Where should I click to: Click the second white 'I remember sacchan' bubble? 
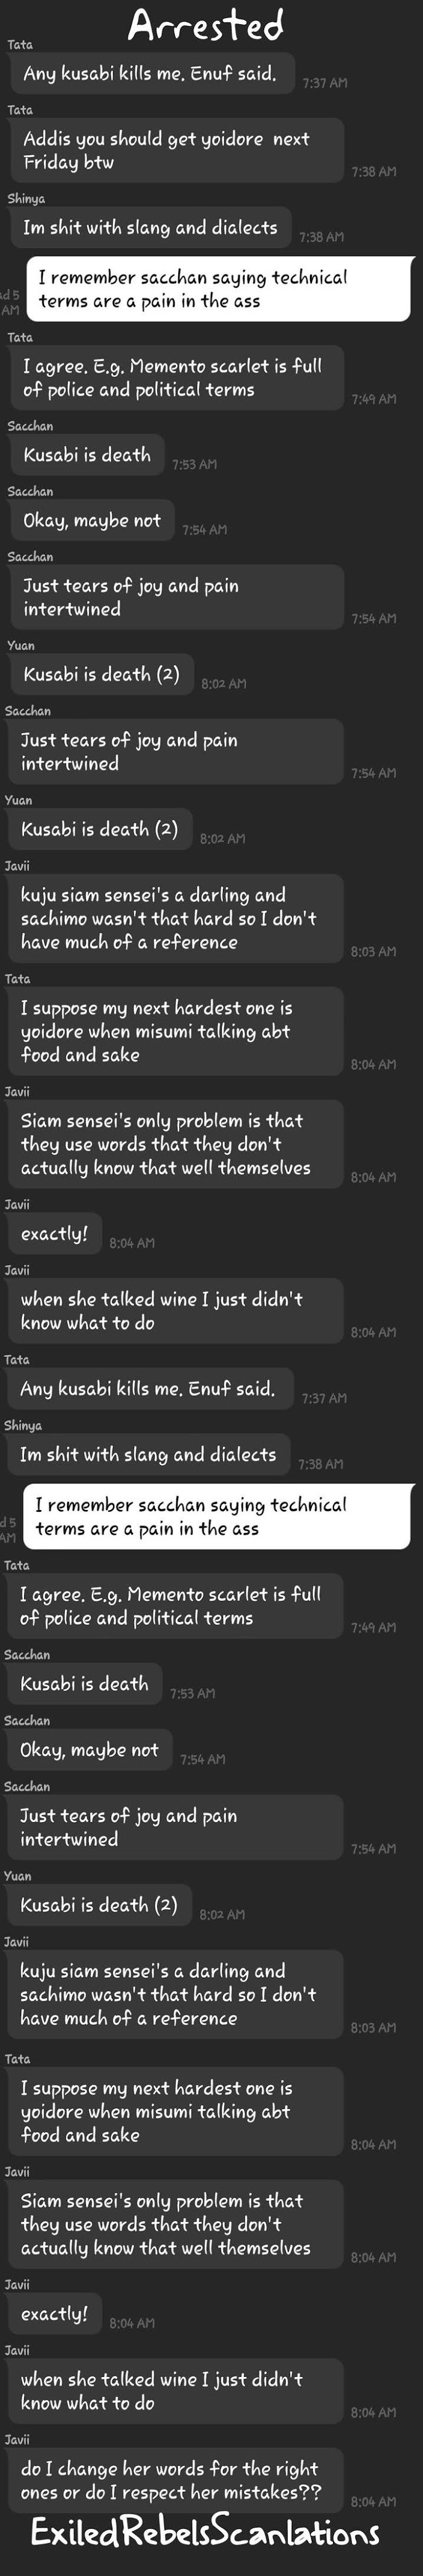click(x=215, y=1517)
